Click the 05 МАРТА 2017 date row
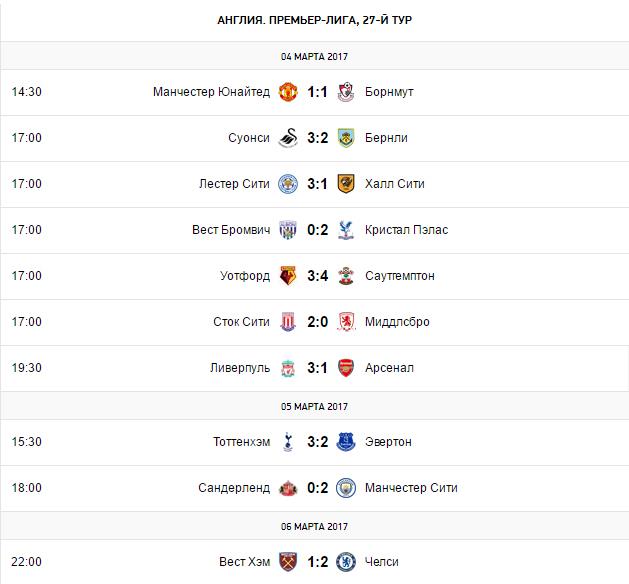Screen dimensions: 629x584 click(314, 406)
